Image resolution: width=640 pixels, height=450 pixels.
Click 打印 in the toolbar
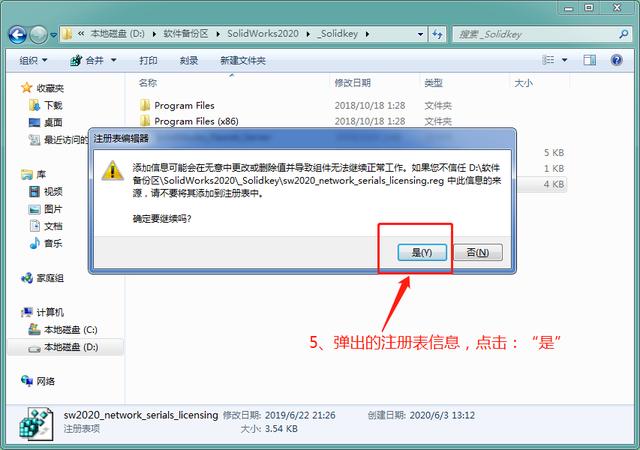pyautogui.click(x=148, y=60)
